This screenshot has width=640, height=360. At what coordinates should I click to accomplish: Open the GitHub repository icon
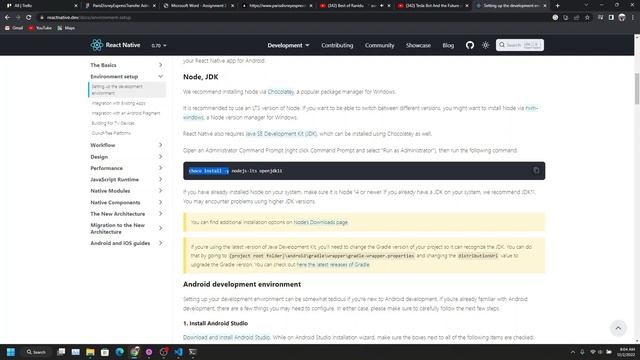(x=470, y=45)
